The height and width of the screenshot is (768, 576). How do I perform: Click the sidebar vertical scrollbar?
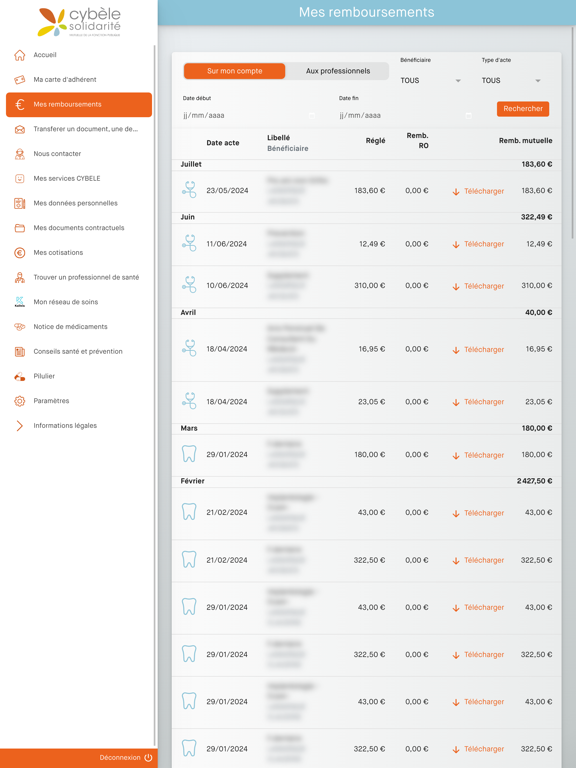155,395
